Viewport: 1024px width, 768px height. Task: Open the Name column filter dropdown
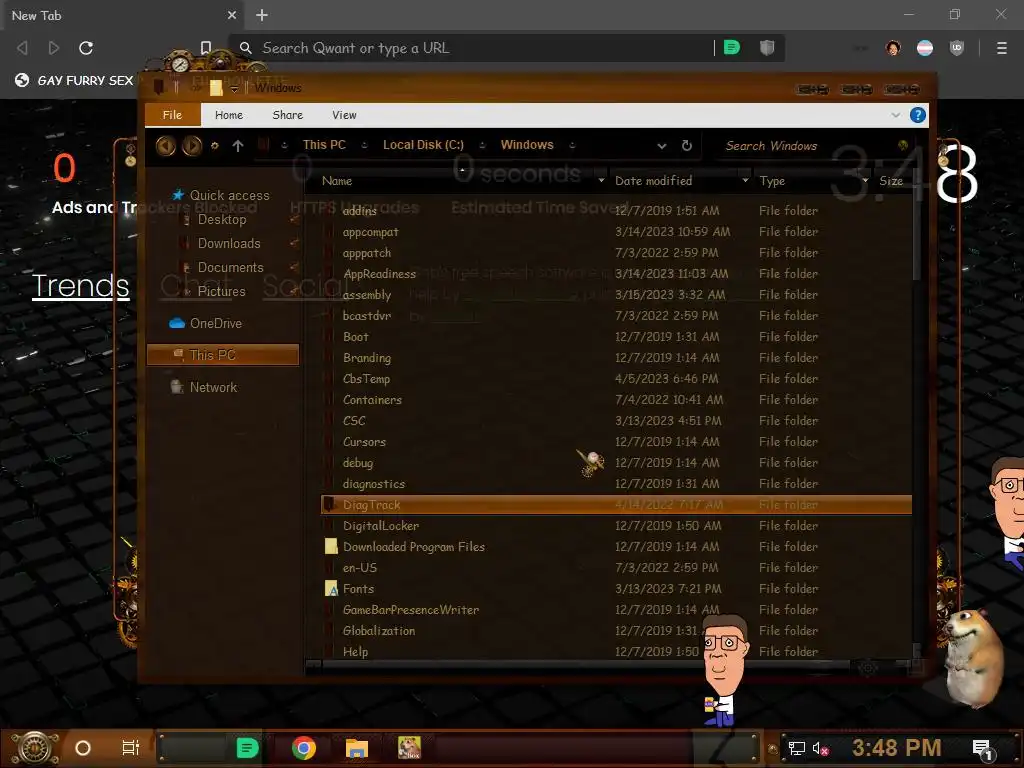[601, 180]
